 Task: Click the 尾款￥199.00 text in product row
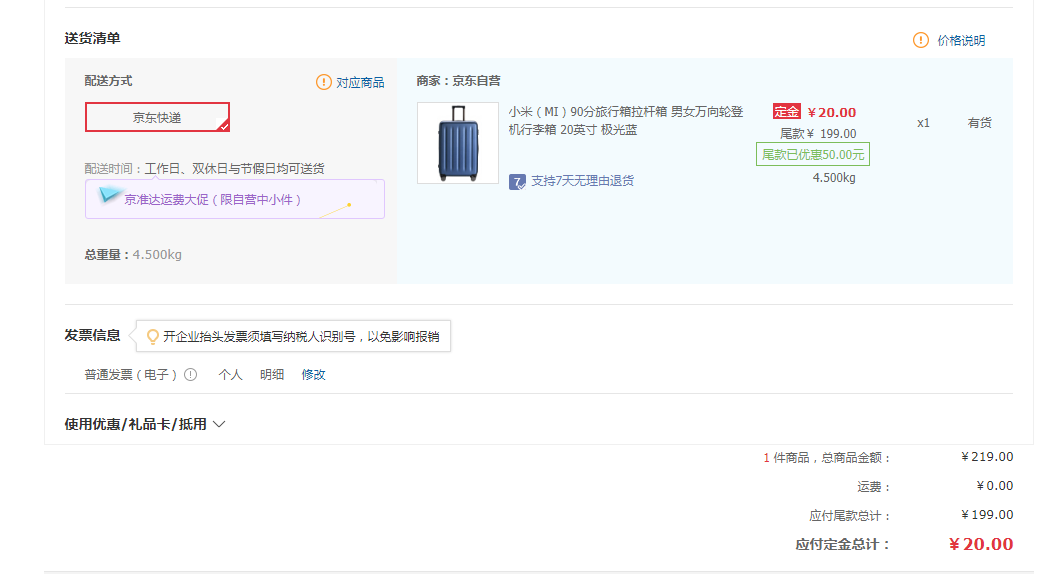coord(818,134)
